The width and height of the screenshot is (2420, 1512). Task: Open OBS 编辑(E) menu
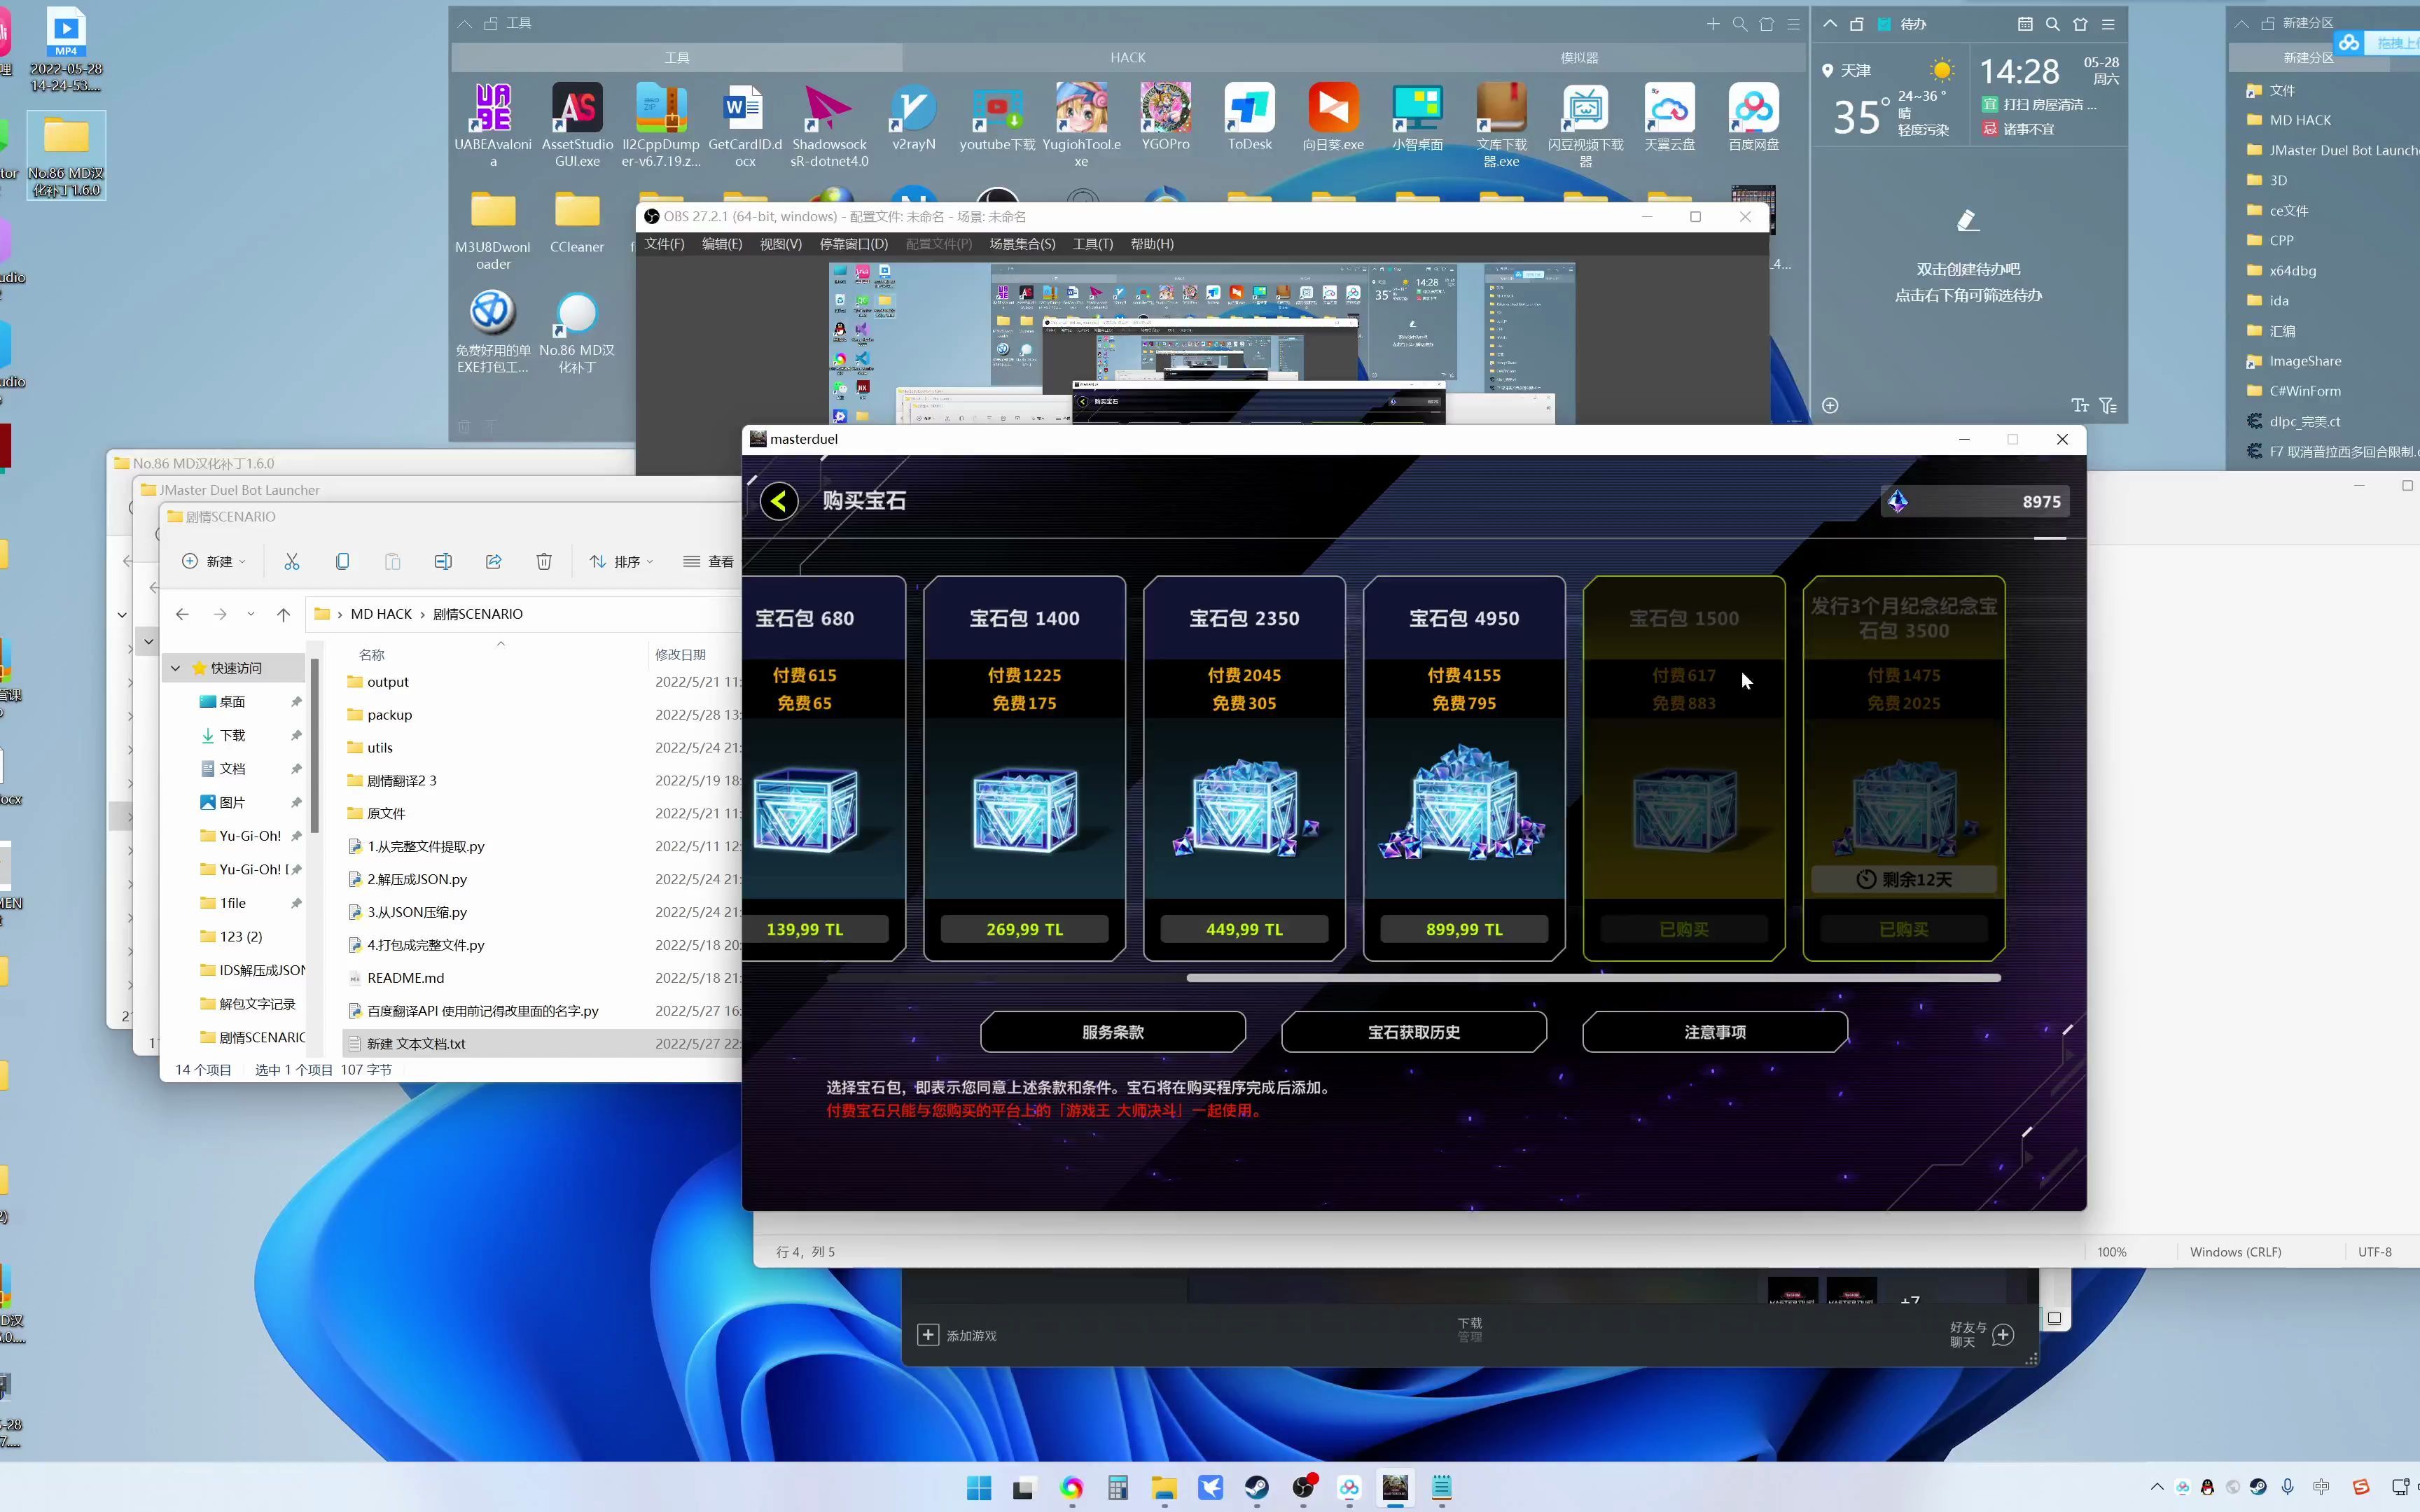pos(722,244)
